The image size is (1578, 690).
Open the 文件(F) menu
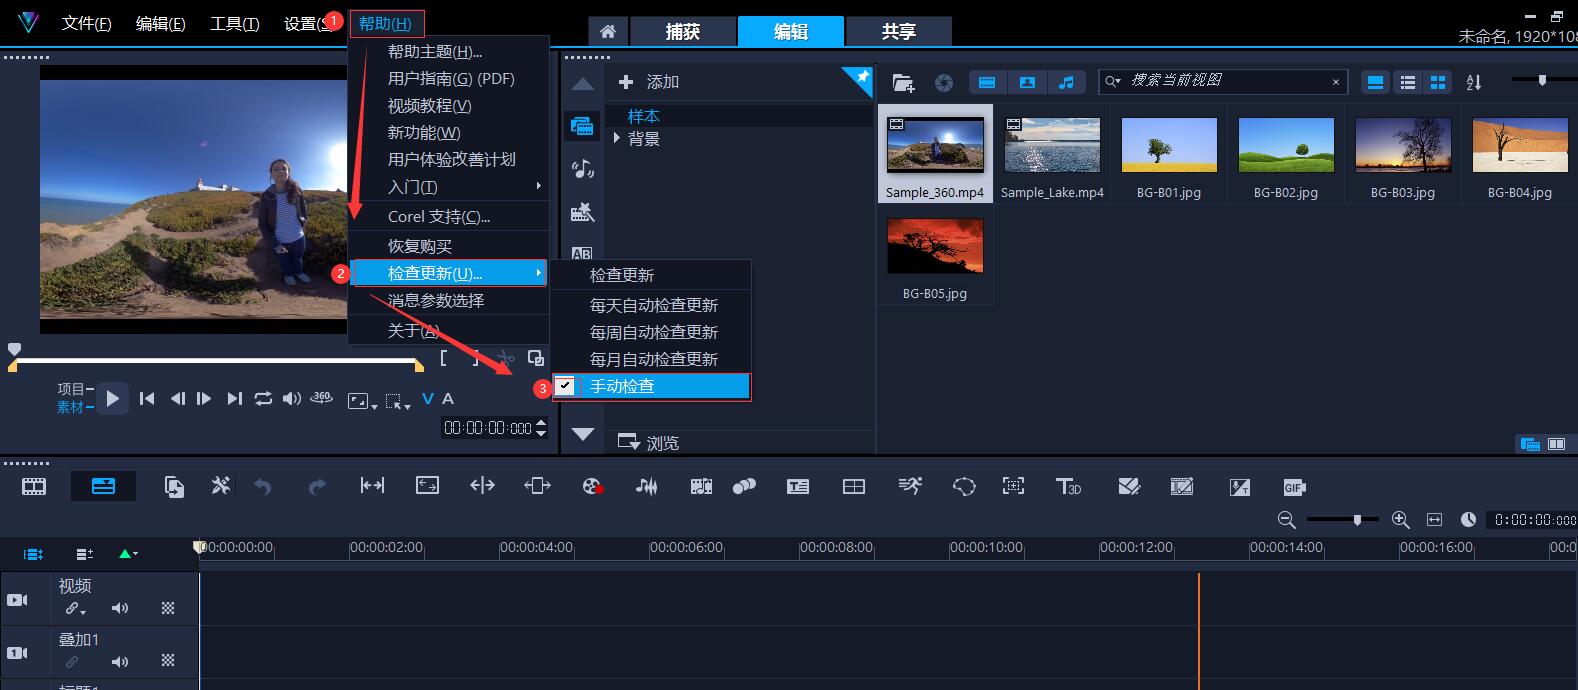(86, 23)
